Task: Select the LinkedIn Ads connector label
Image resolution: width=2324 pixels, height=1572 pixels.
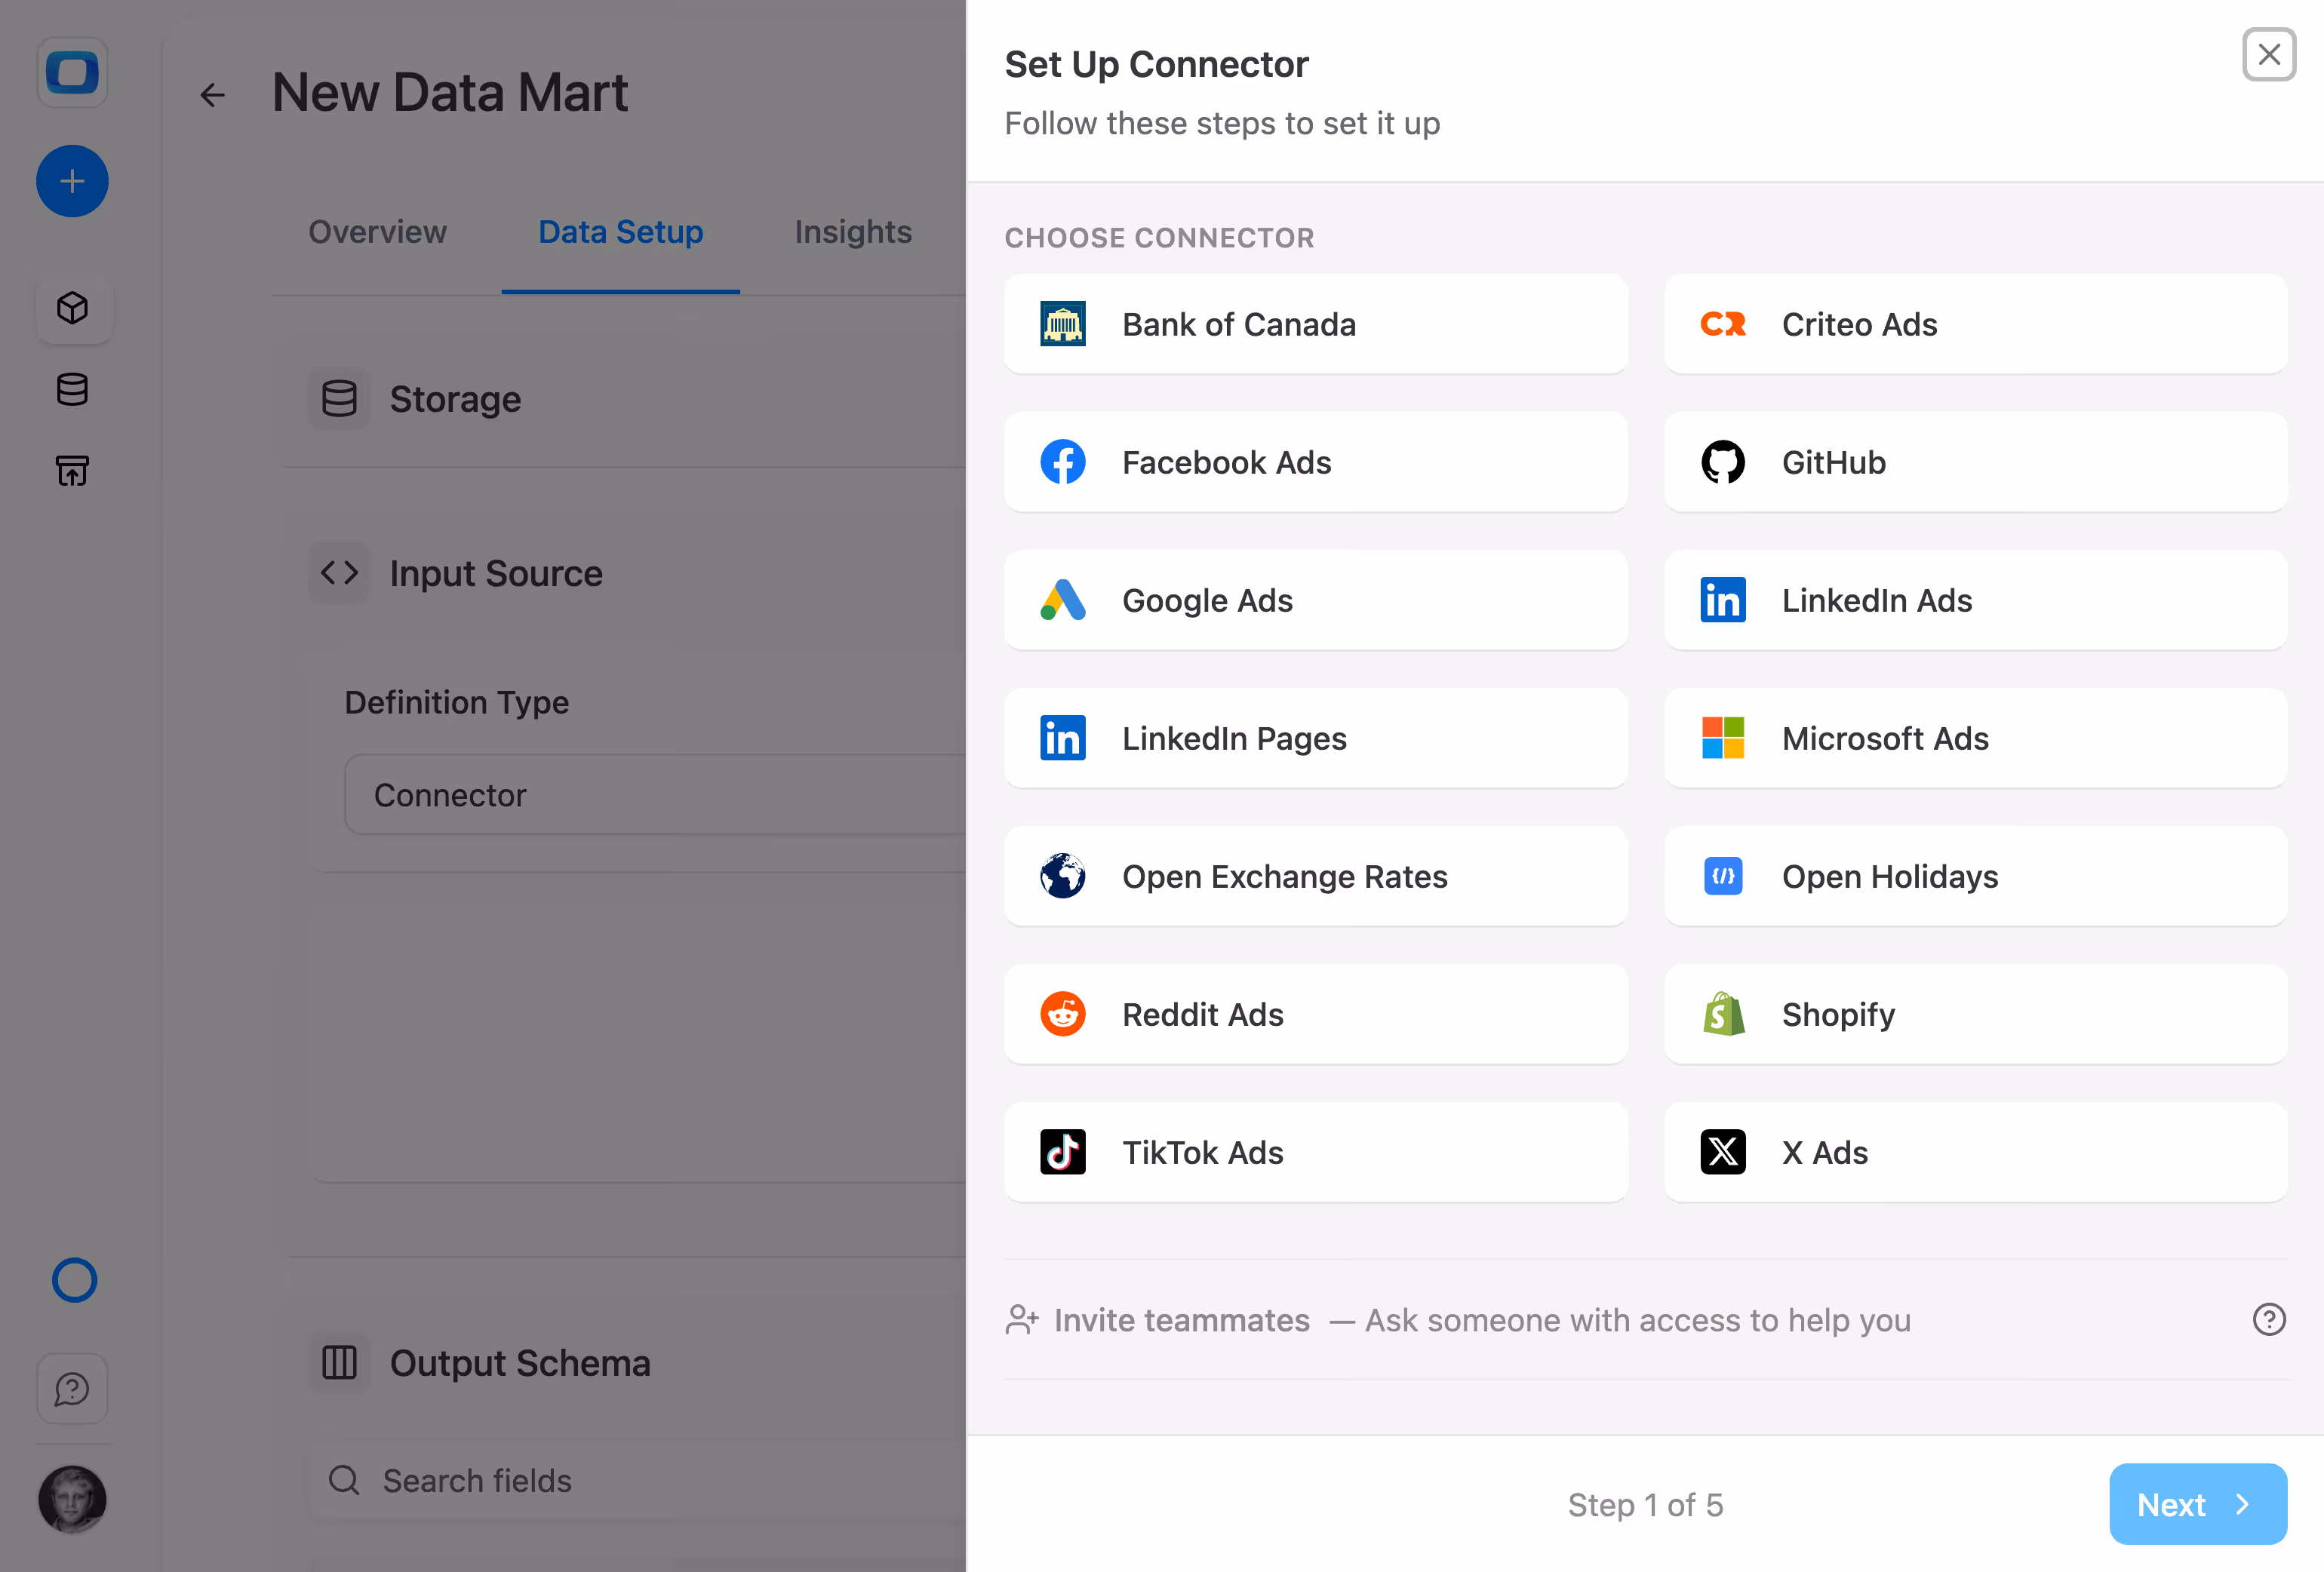Action: (1877, 600)
